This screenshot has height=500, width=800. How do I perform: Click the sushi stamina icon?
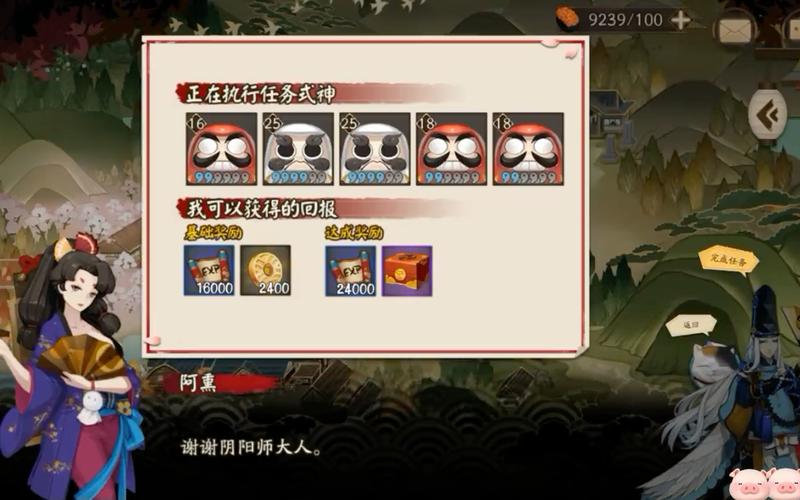(x=567, y=18)
